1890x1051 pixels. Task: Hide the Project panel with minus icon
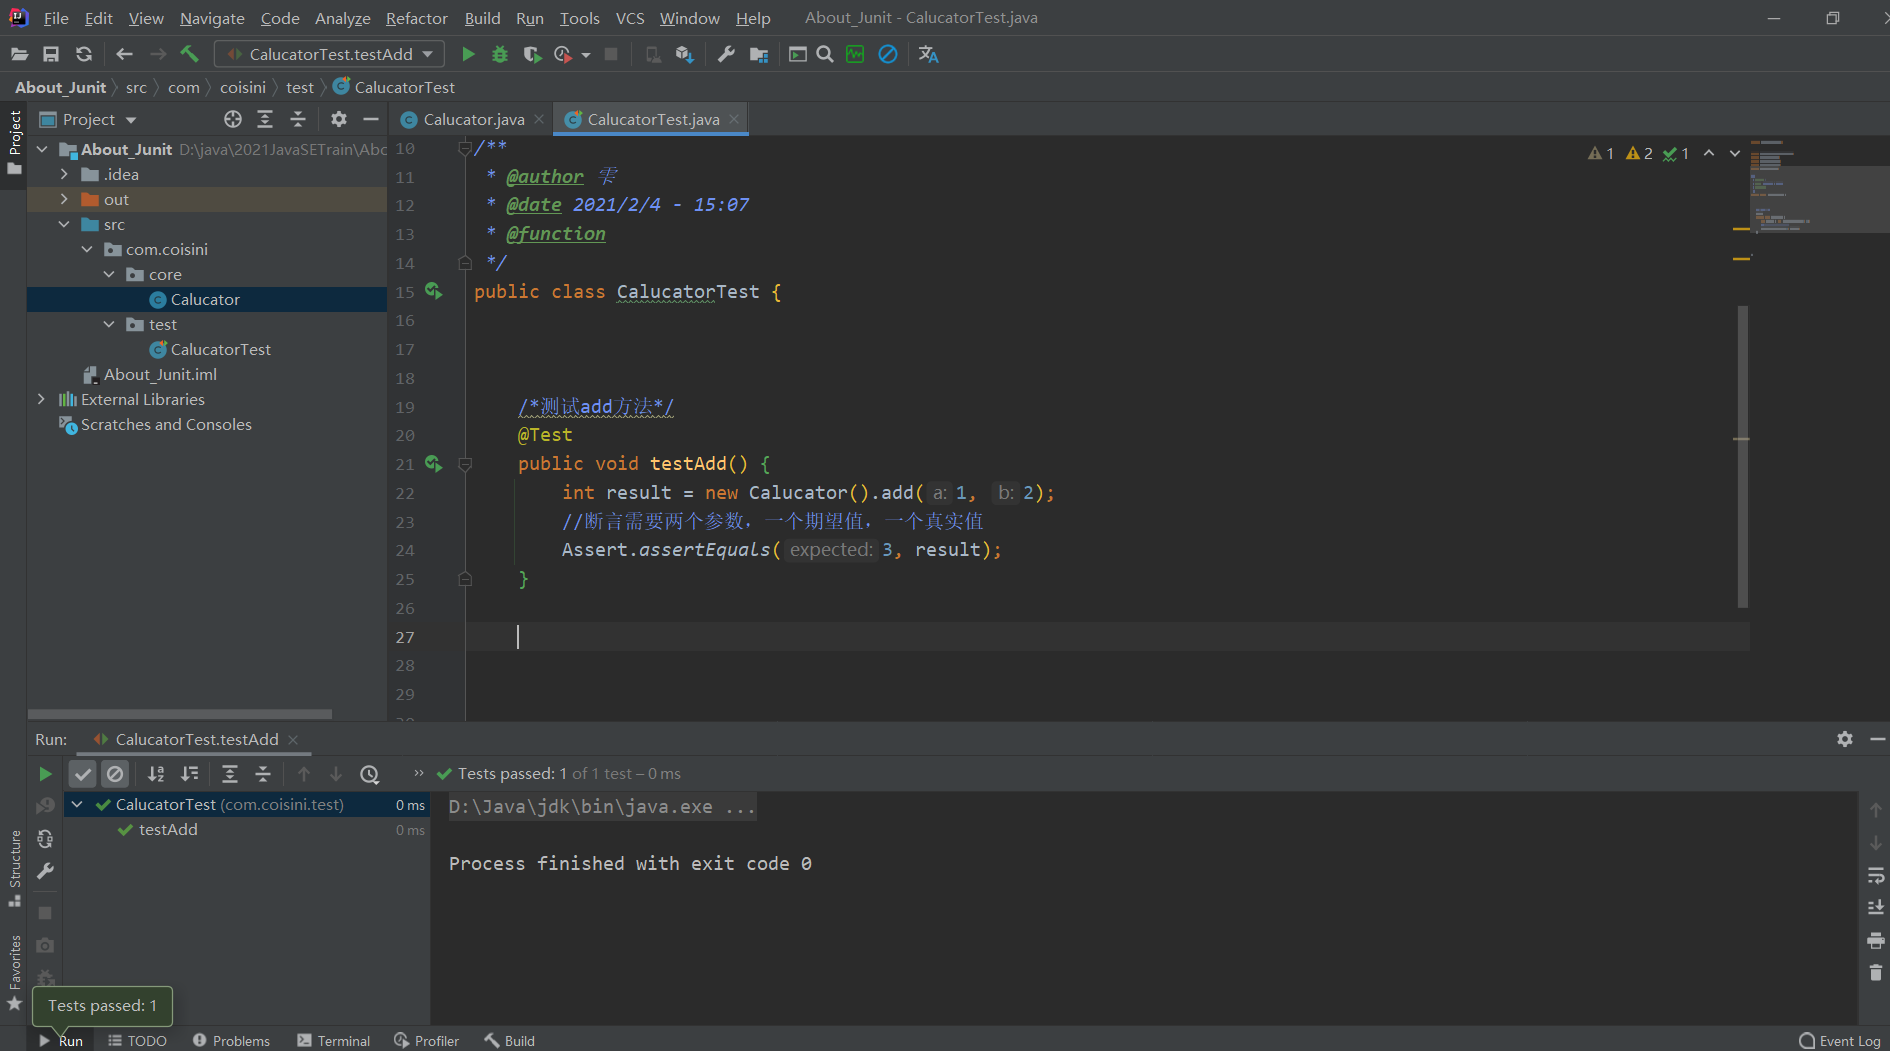tap(371, 119)
